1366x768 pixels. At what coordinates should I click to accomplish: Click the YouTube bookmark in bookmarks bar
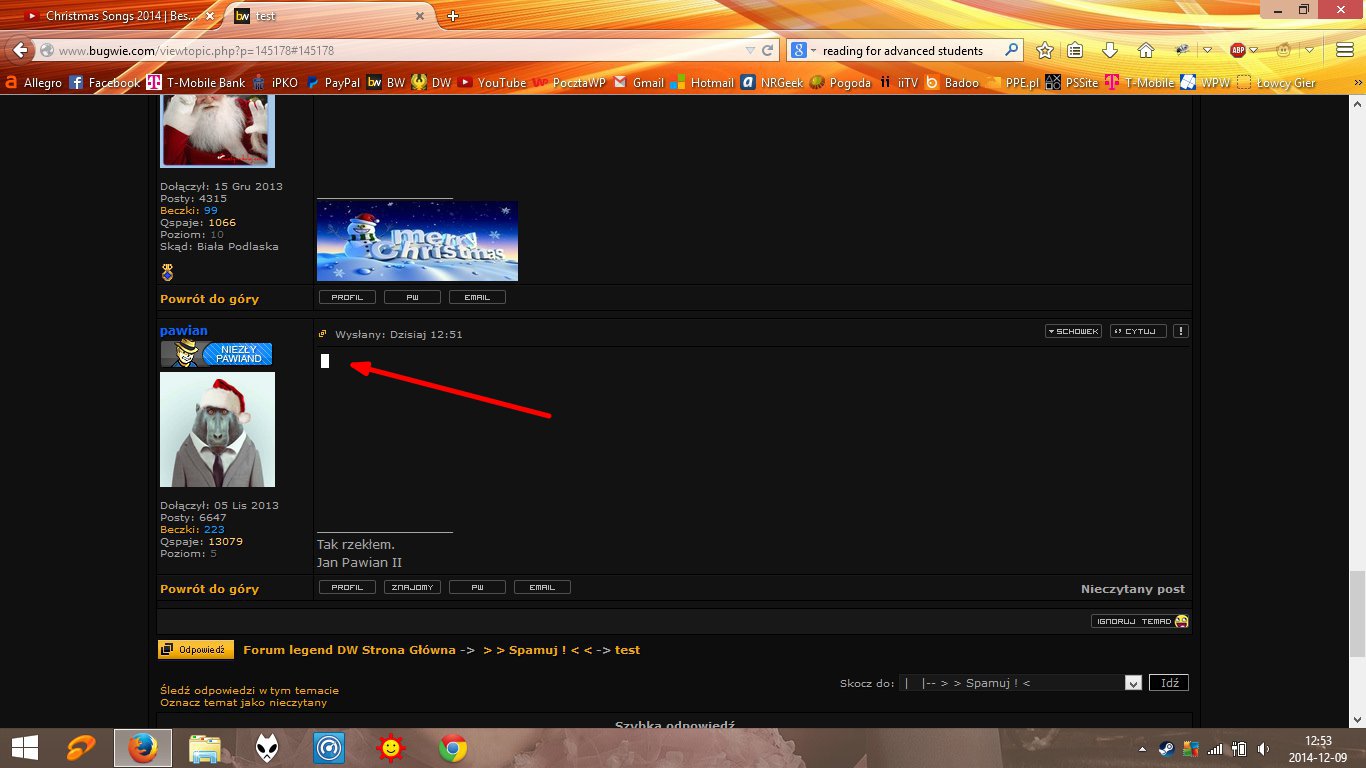pos(492,83)
